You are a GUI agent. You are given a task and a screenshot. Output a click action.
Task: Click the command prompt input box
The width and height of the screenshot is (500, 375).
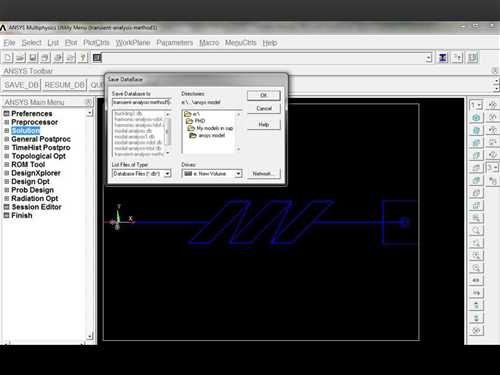(264, 58)
